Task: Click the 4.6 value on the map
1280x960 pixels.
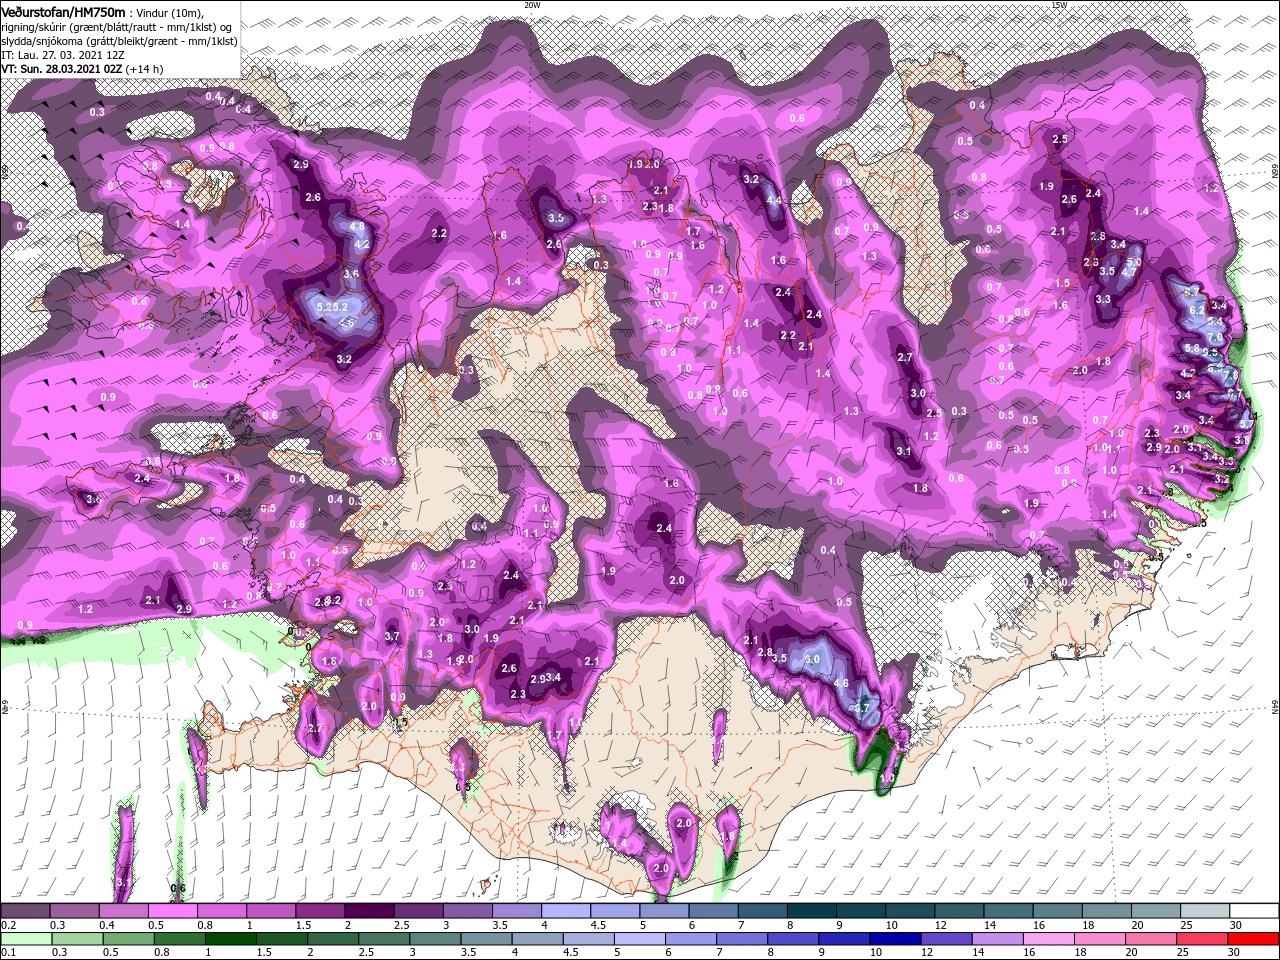Action: [x=841, y=684]
